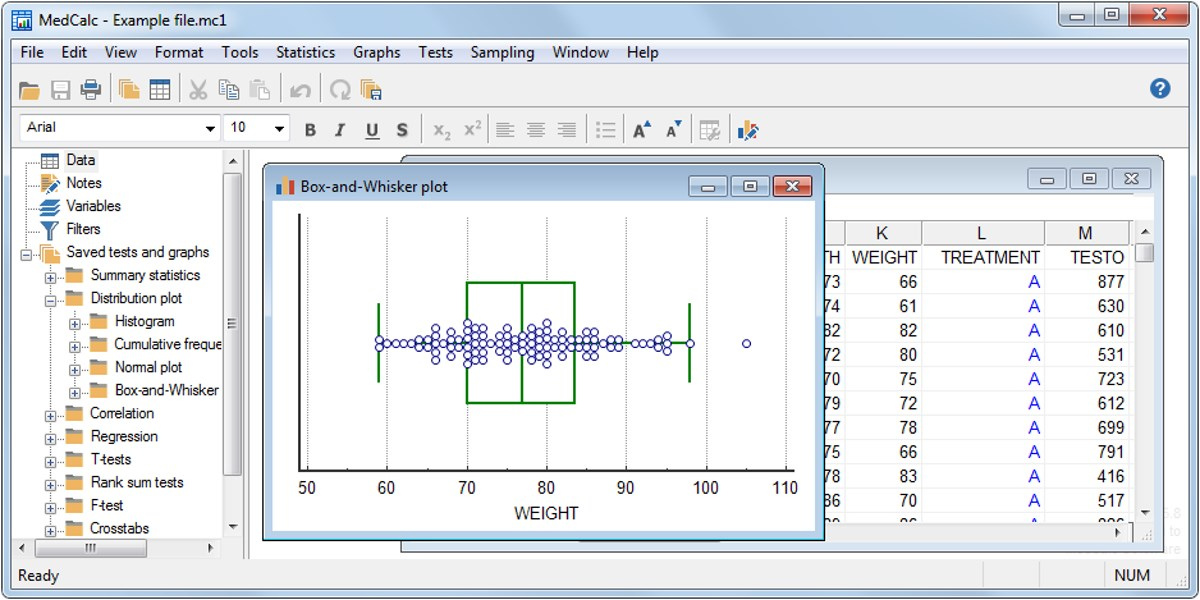Open the spreadsheet grid icon in toolbar
Image resolution: width=1200 pixels, height=600 pixels.
pyautogui.click(x=160, y=90)
